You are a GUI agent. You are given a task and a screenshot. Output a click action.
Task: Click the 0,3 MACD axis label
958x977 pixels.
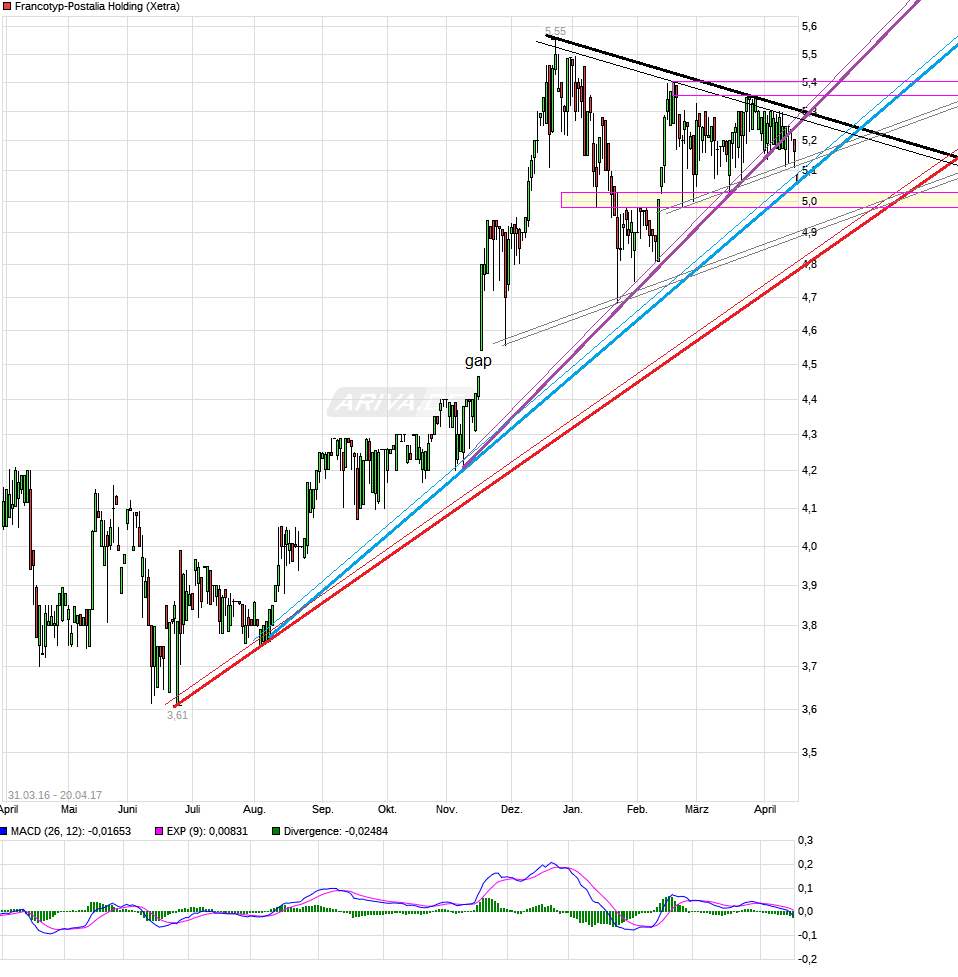coord(805,841)
